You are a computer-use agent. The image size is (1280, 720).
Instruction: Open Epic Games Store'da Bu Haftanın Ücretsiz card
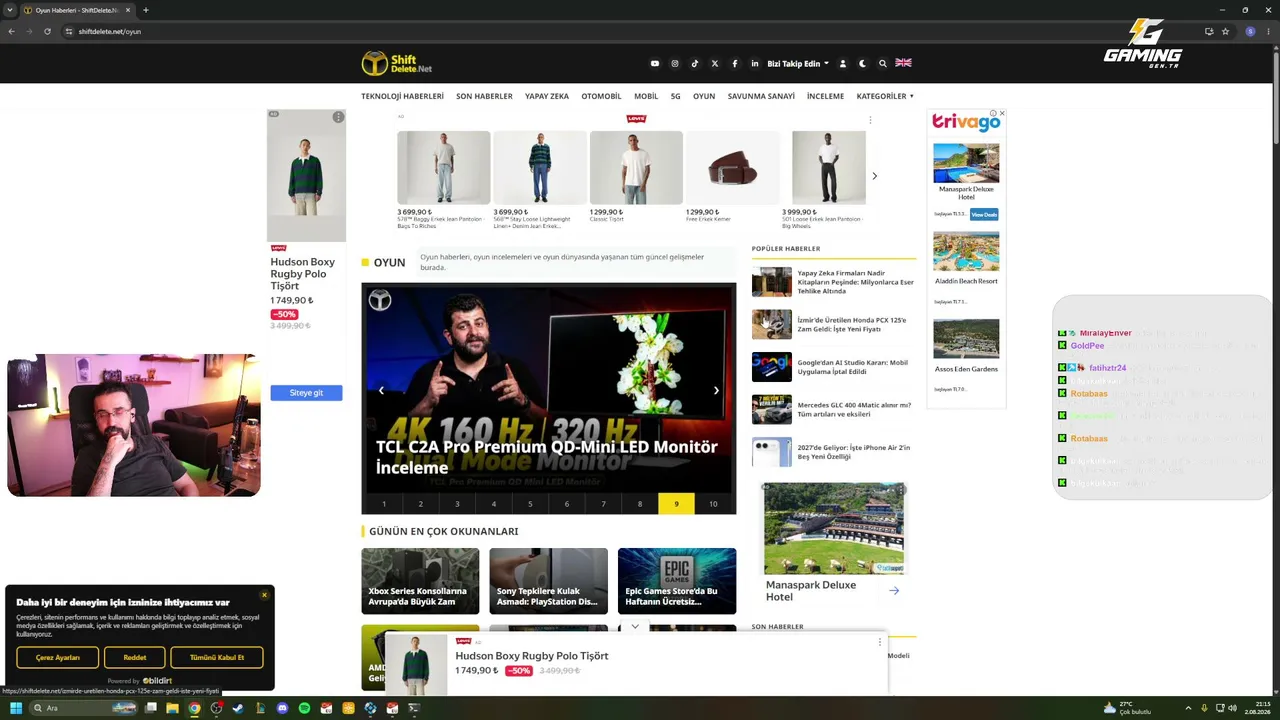click(677, 581)
